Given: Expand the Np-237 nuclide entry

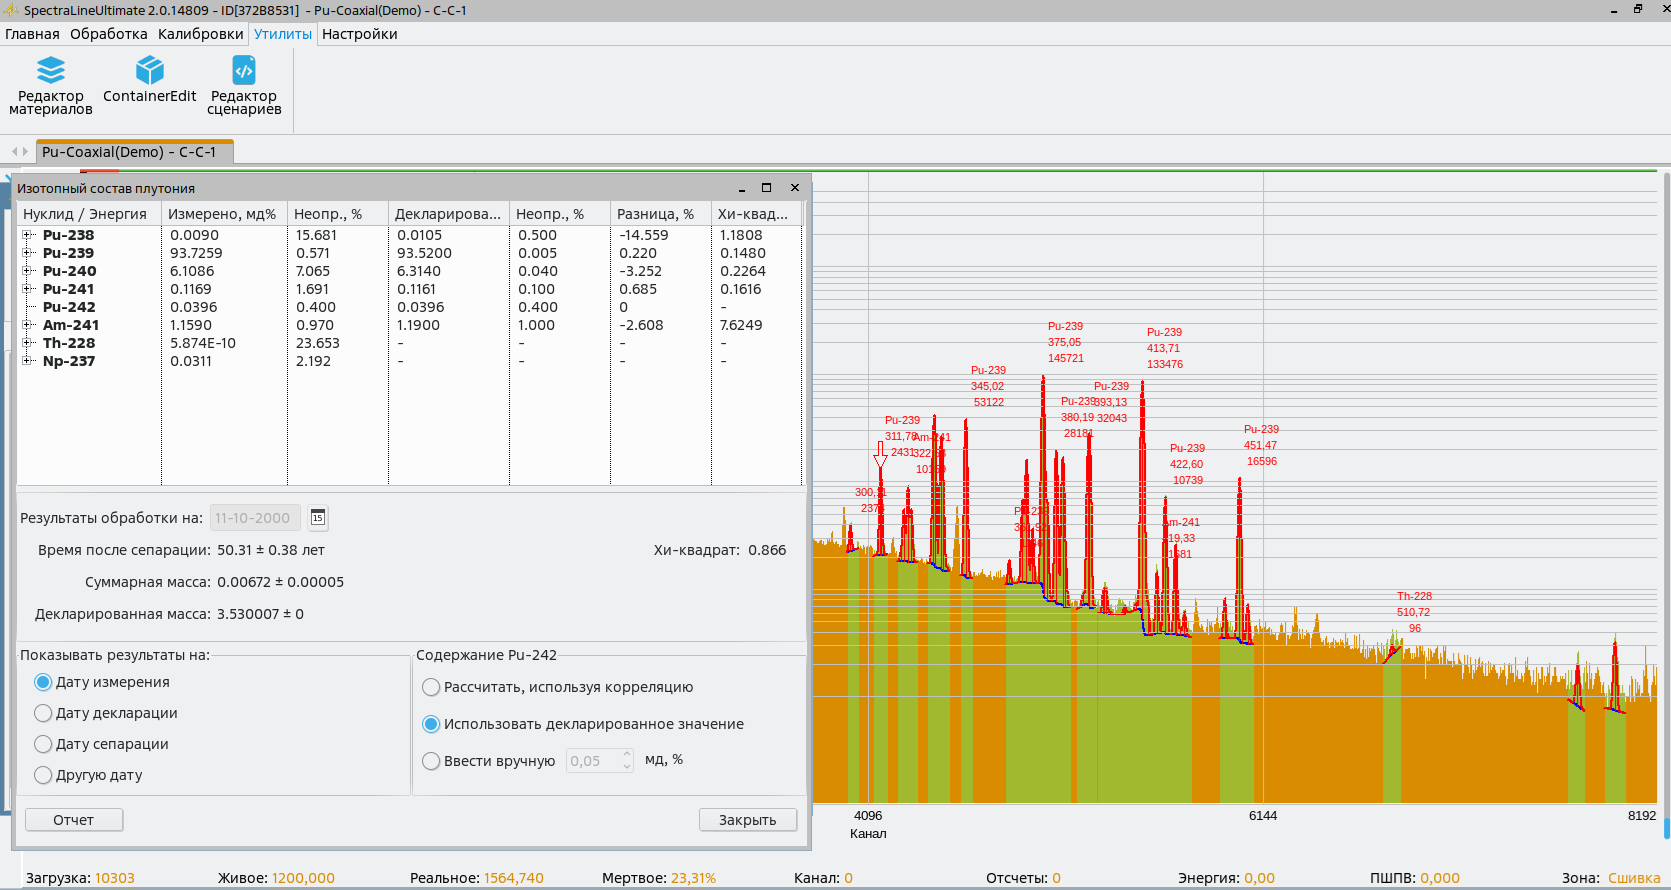Looking at the screenshot, I should pyautogui.click(x=28, y=361).
